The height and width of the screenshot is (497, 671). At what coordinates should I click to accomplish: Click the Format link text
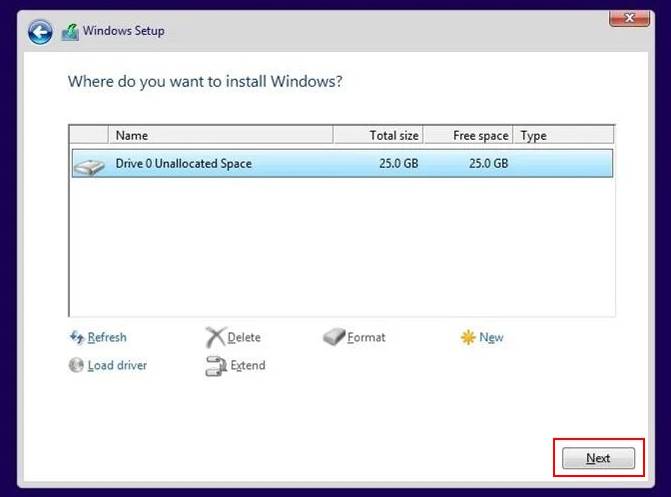(x=366, y=337)
